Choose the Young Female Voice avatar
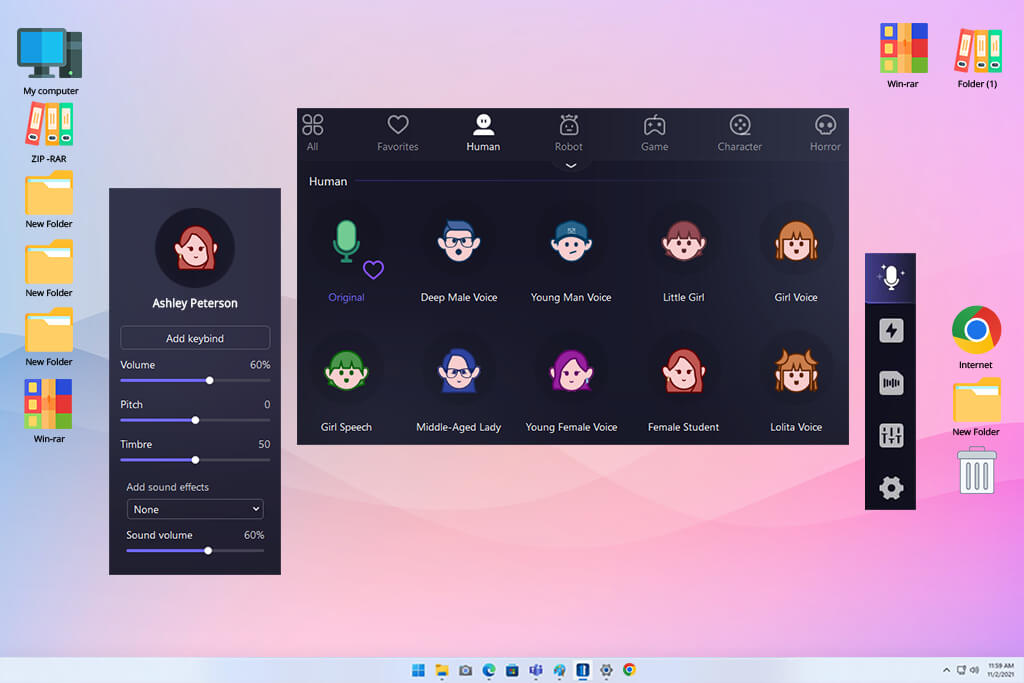 click(x=571, y=370)
